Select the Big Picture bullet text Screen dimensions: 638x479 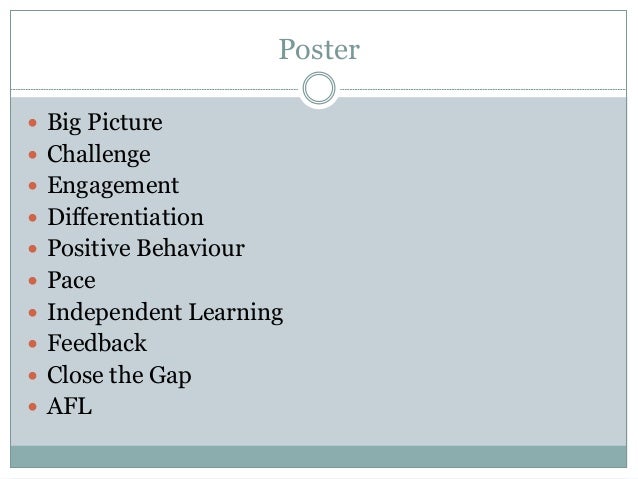105,122
